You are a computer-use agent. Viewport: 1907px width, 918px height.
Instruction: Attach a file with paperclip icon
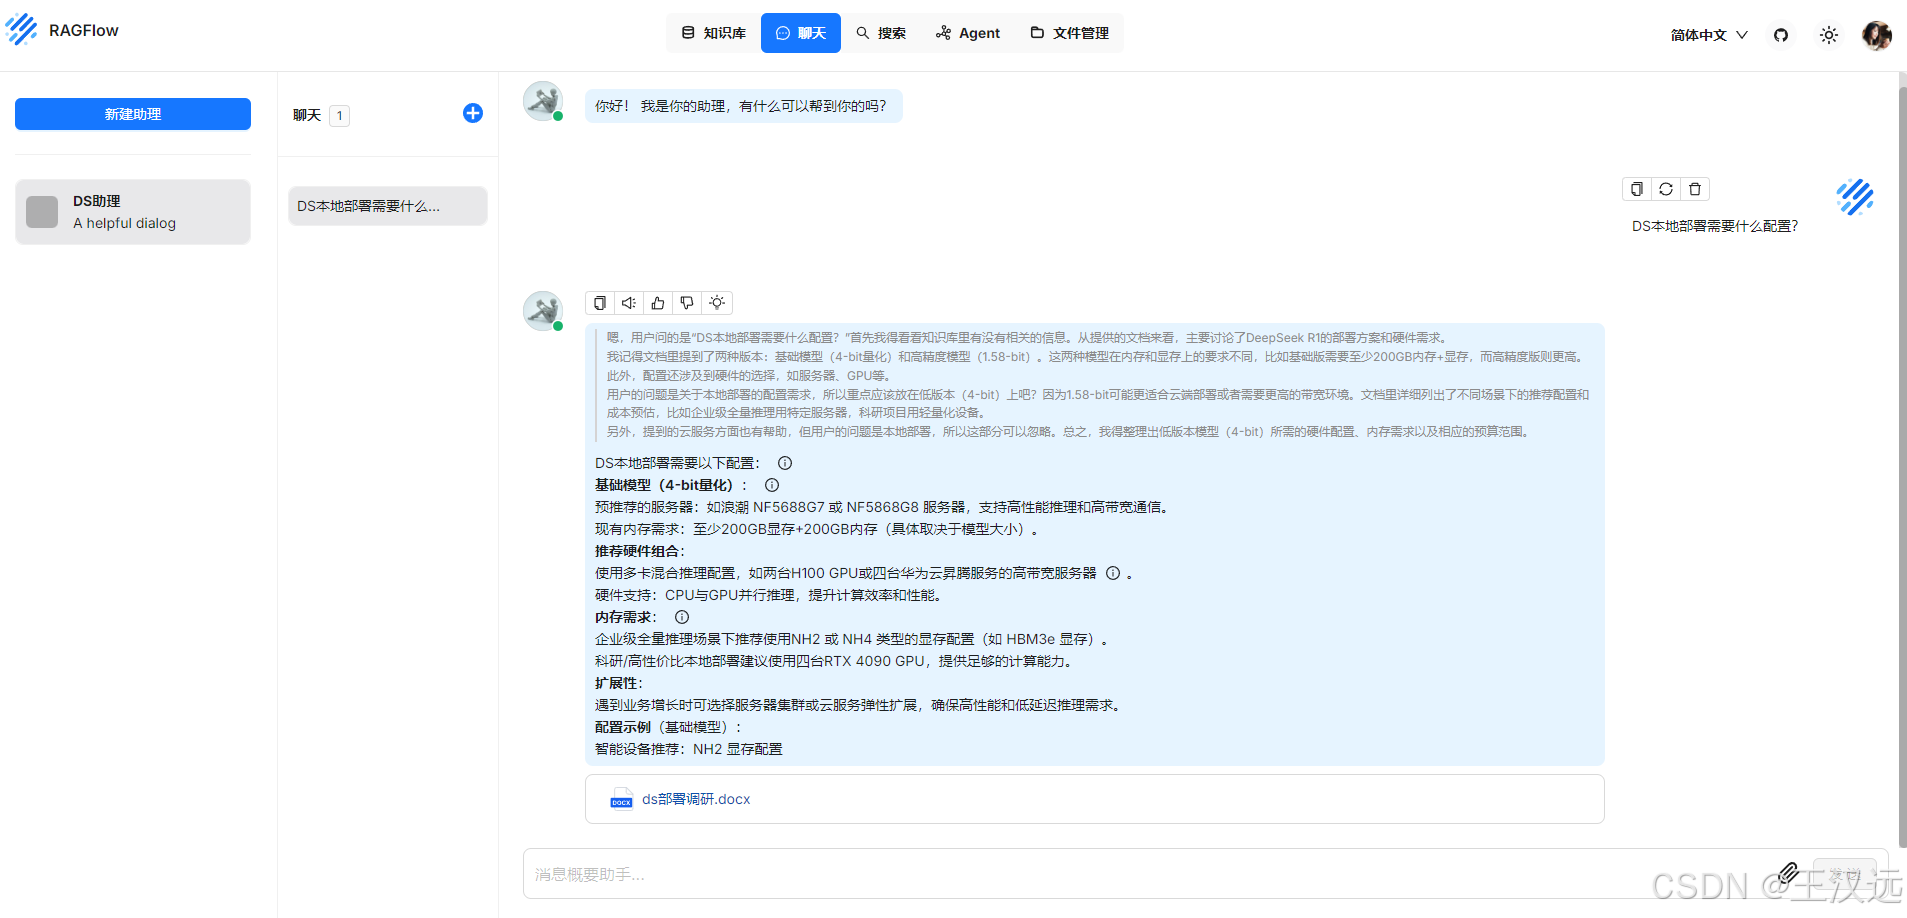point(1788,873)
